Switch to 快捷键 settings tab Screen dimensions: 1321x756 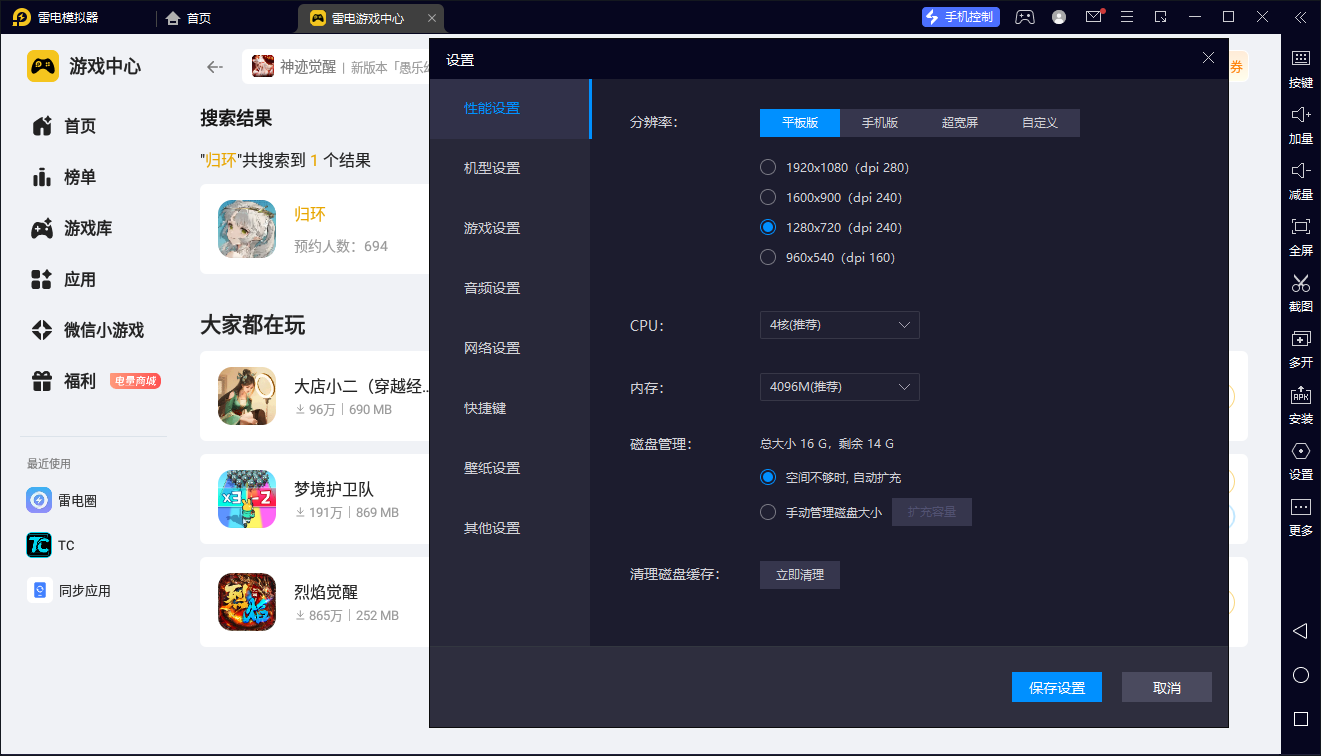pyautogui.click(x=510, y=408)
